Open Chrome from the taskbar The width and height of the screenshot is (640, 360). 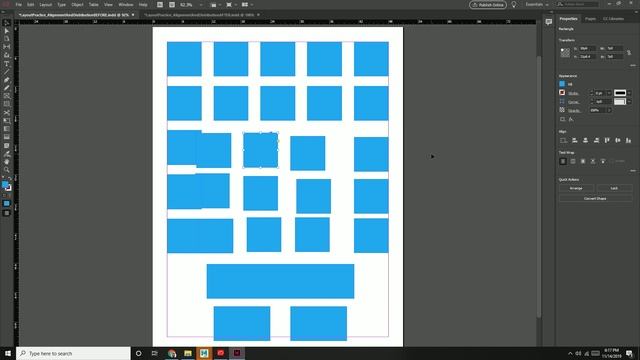(x=172, y=353)
